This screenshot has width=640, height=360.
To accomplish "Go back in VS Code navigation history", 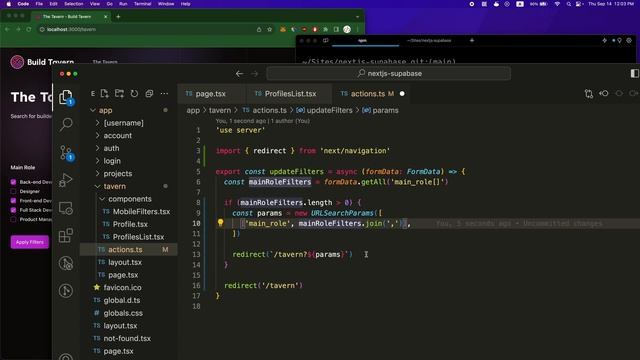I will click(x=239, y=73).
